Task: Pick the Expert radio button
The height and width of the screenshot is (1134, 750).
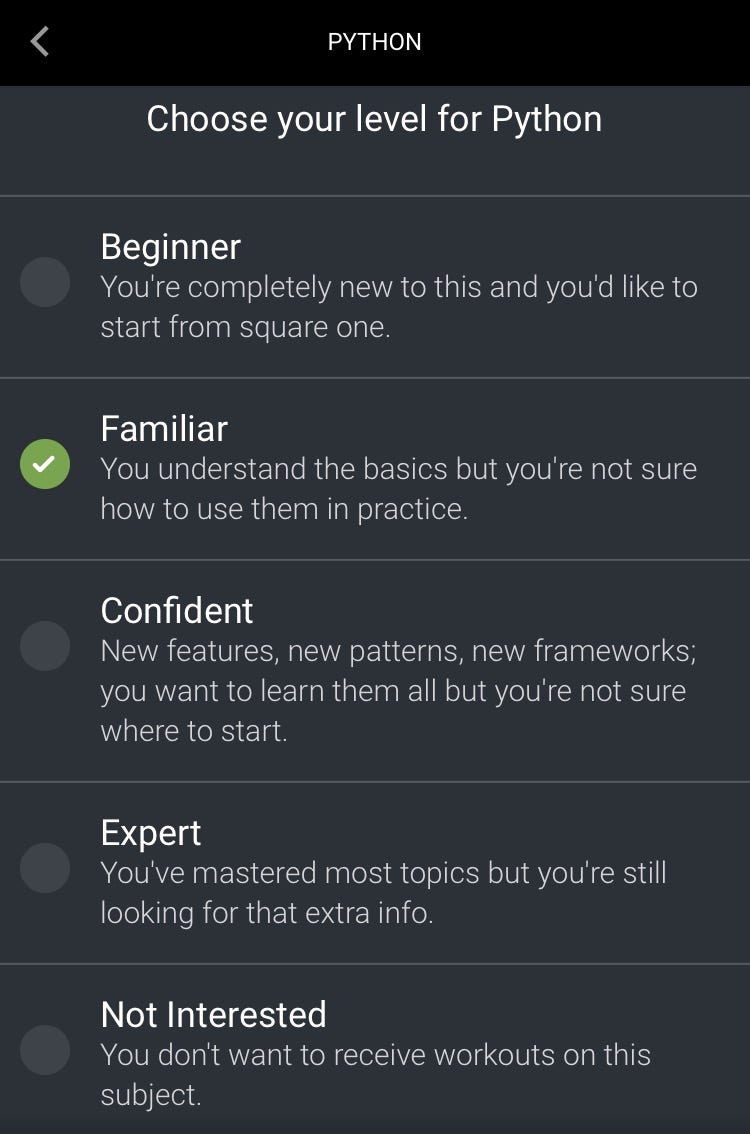Action: [x=45, y=867]
